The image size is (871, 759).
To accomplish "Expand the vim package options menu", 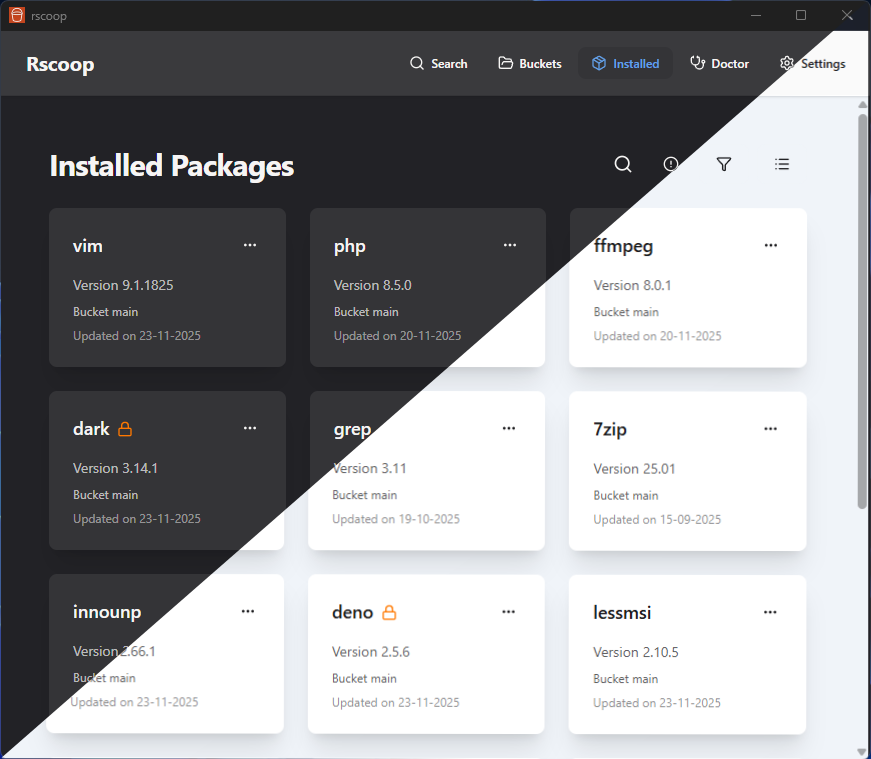I will (250, 245).
